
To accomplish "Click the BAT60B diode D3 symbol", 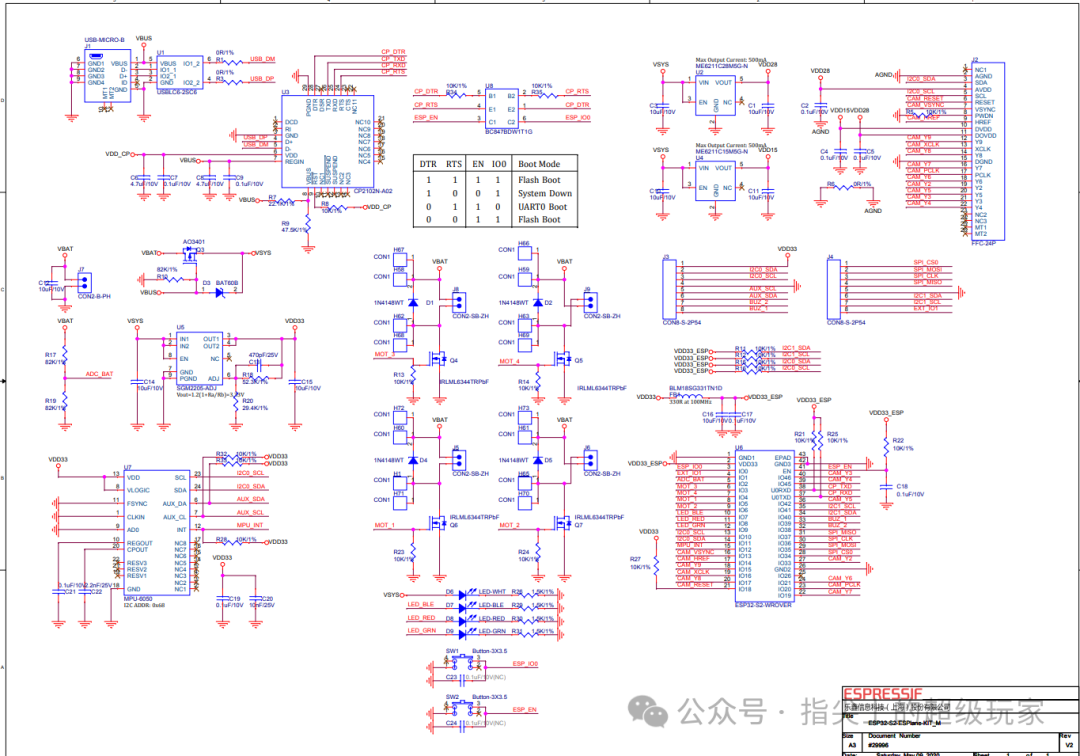I will pyautogui.click(x=219, y=292).
